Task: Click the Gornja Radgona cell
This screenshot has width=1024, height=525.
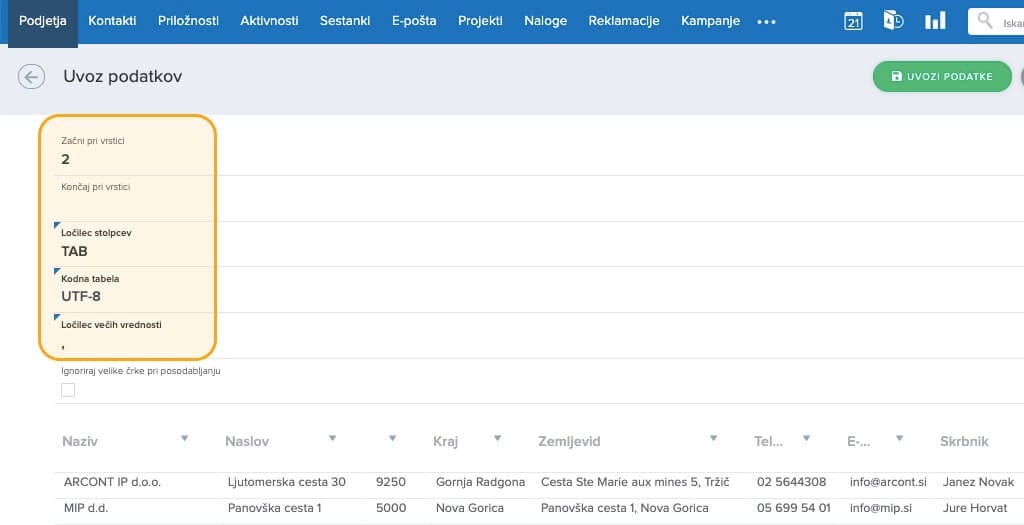Action: (x=480, y=482)
